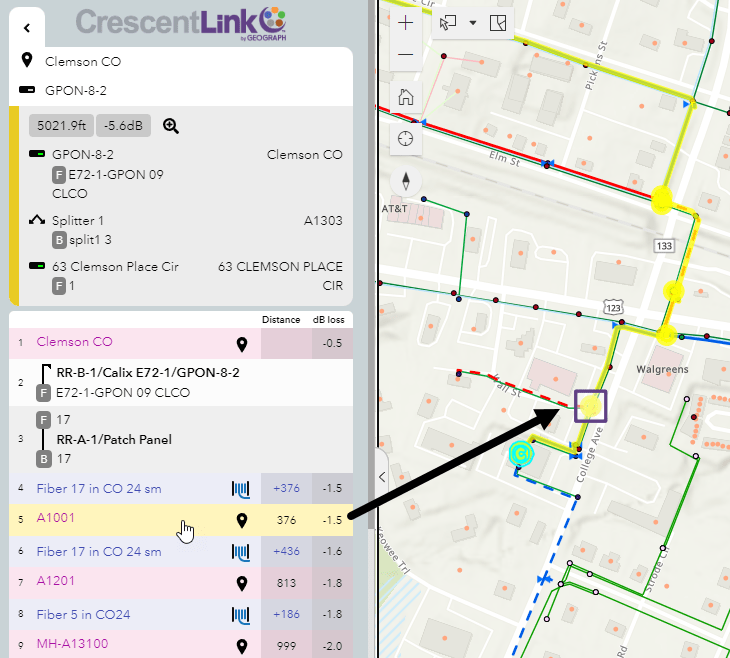The width and height of the screenshot is (730, 658).
Task: Click the map zoom out minus button
Action: click(x=406, y=54)
